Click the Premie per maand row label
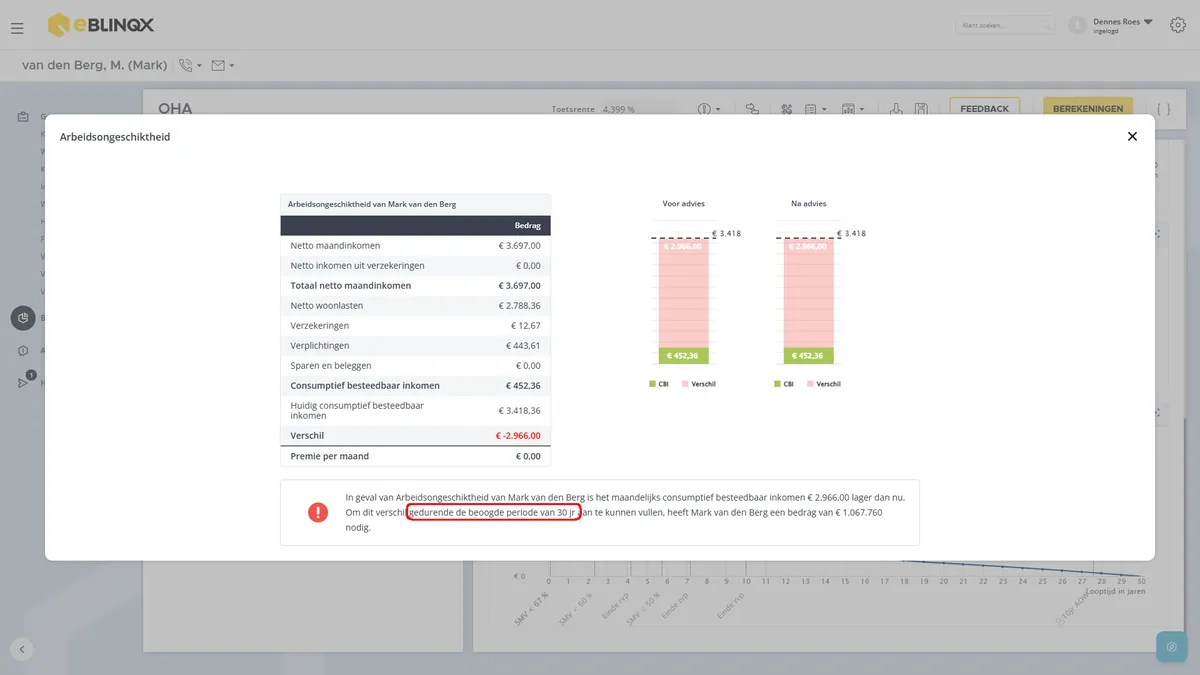1200x675 pixels. (330, 456)
